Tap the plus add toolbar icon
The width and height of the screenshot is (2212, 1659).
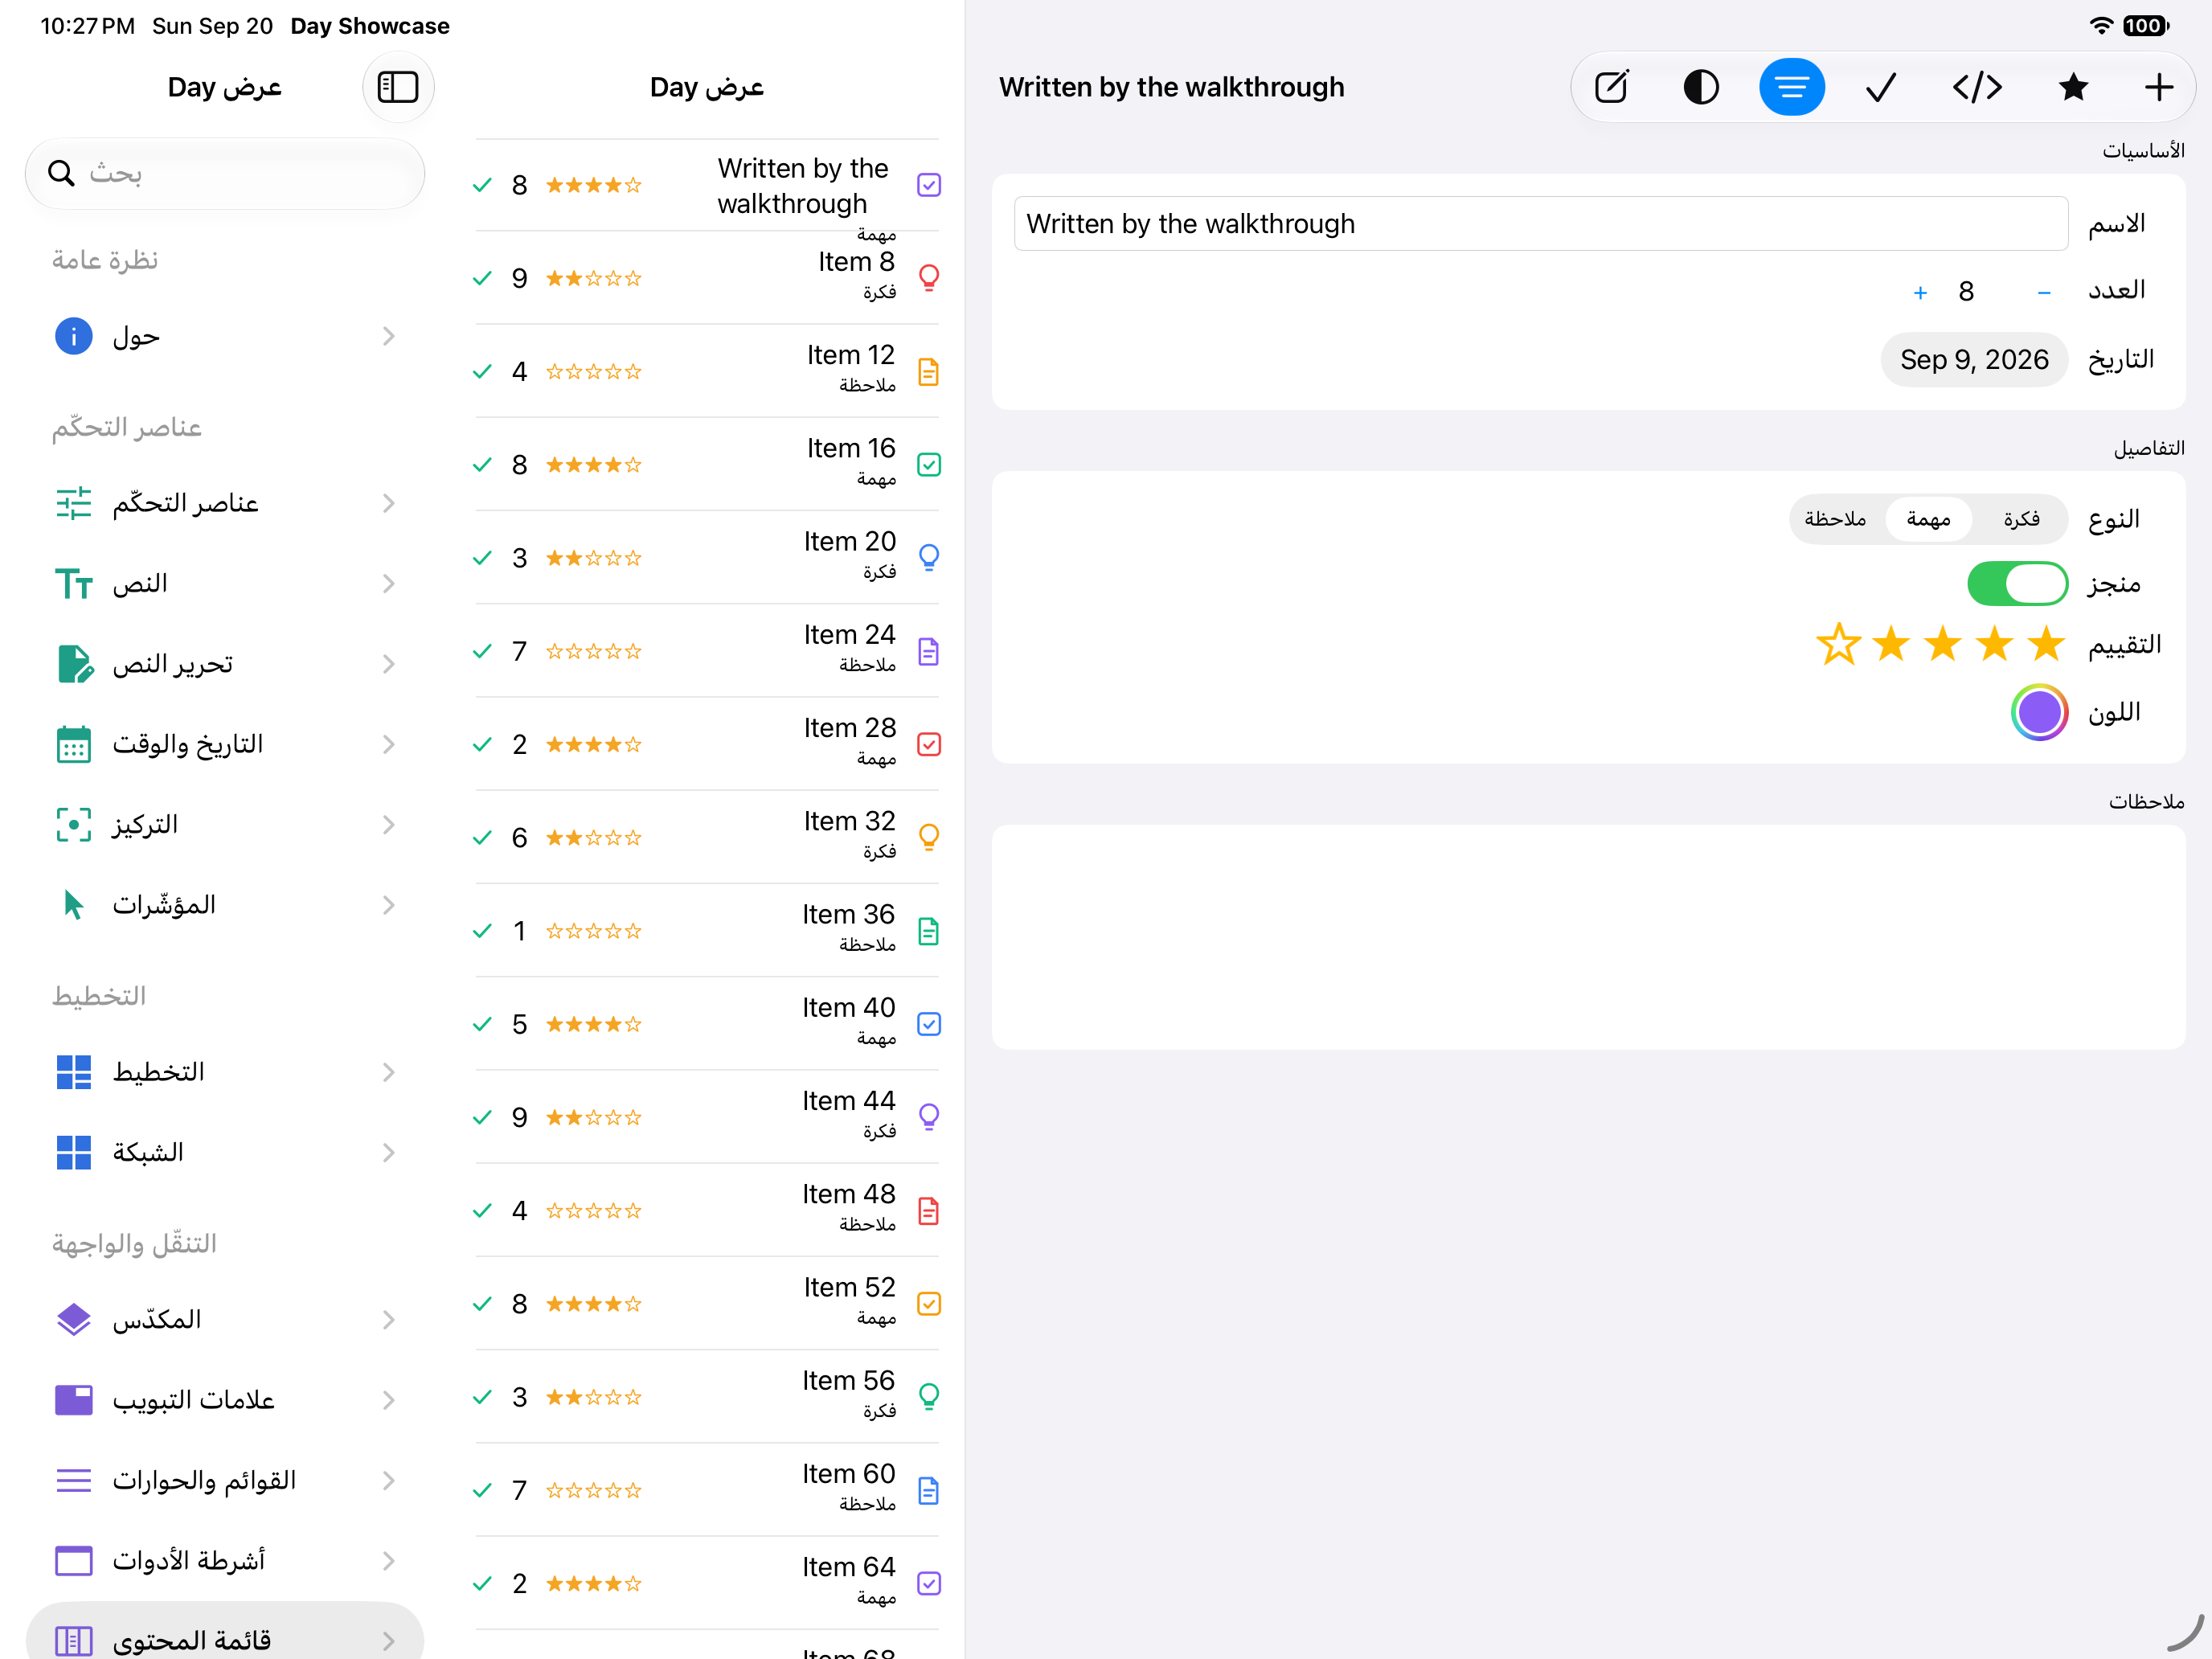click(x=2159, y=87)
